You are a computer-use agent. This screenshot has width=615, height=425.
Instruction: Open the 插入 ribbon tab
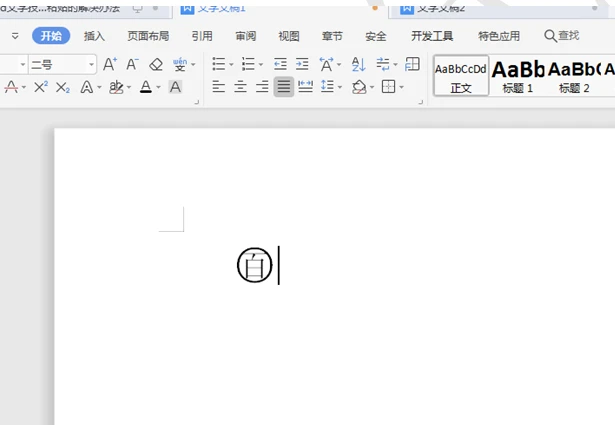[94, 36]
